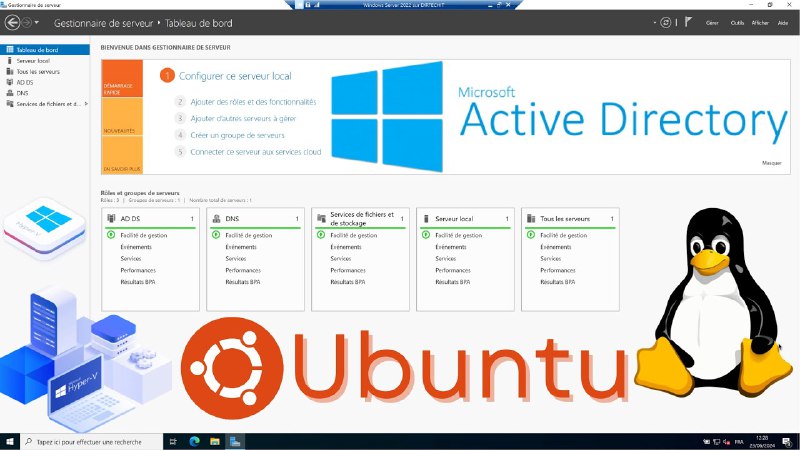Open the DNS role tile header
The width and height of the screenshot is (800, 450).
point(256,218)
